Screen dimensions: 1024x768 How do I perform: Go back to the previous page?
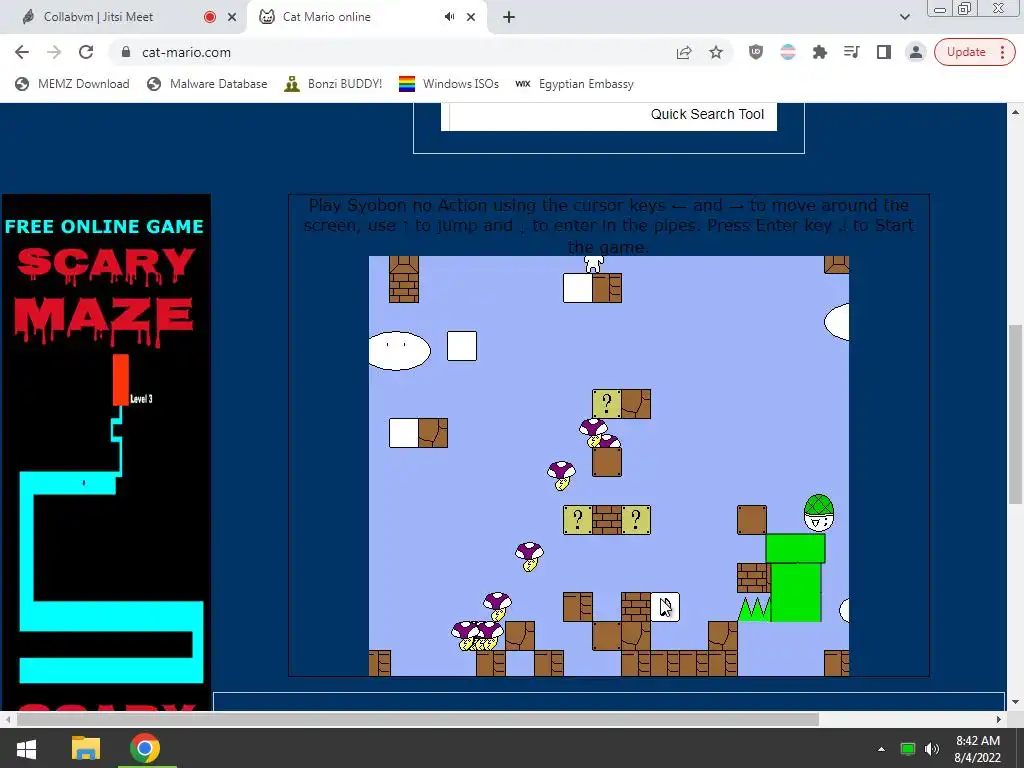point(22,52)
